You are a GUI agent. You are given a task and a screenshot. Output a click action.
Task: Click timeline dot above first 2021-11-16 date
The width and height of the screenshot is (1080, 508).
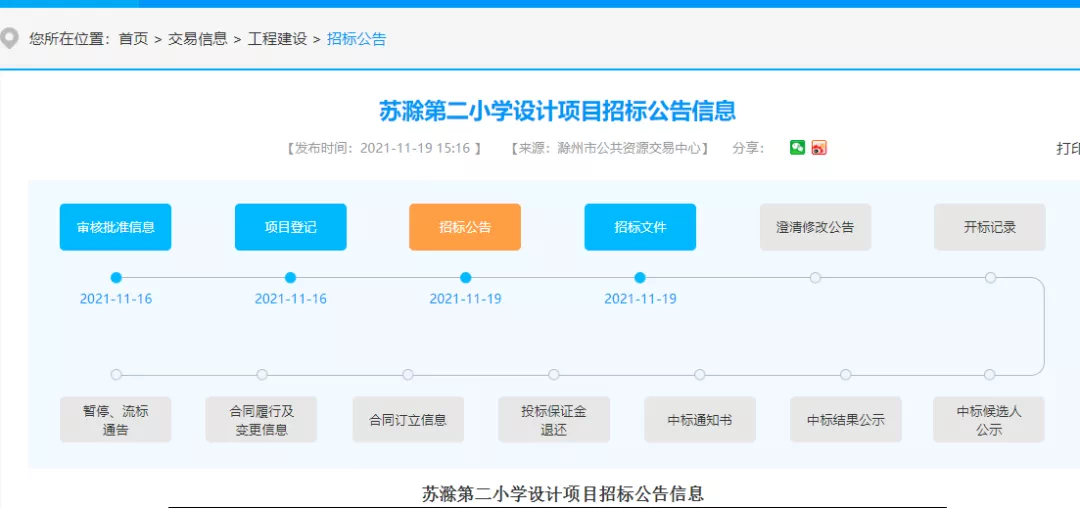click(x=116, y=277)
